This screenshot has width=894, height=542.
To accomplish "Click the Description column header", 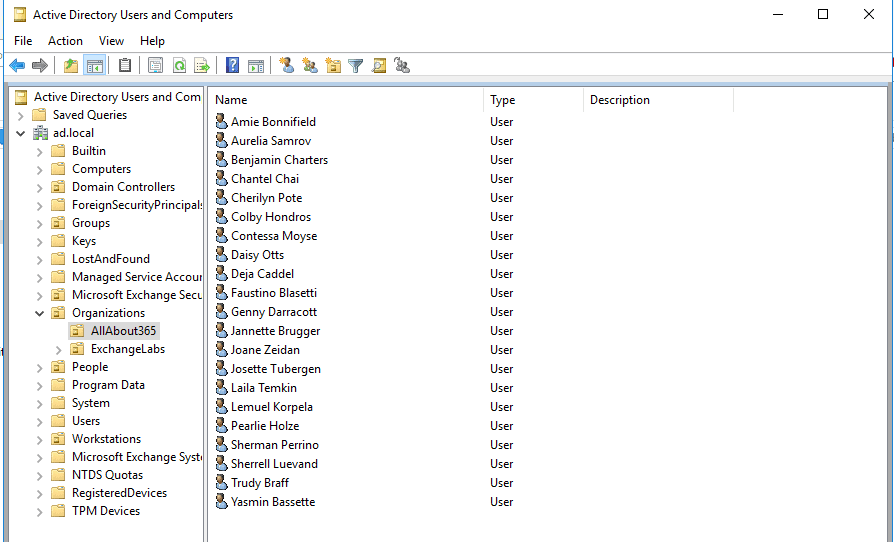I will pyautogui.click(x=658, y=100).
